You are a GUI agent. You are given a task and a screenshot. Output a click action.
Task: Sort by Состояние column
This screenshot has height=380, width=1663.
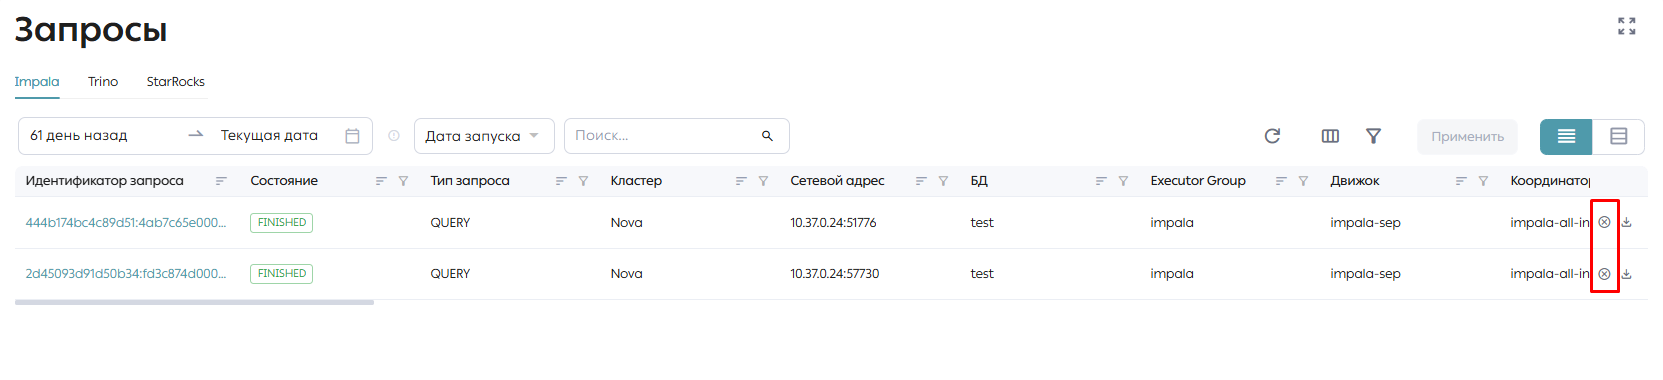click(381, 181)
